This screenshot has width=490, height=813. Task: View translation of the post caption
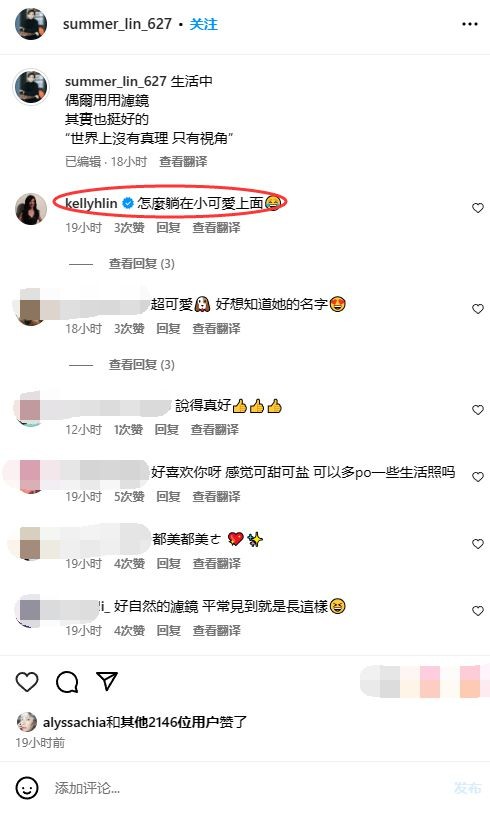pos(183,162)
